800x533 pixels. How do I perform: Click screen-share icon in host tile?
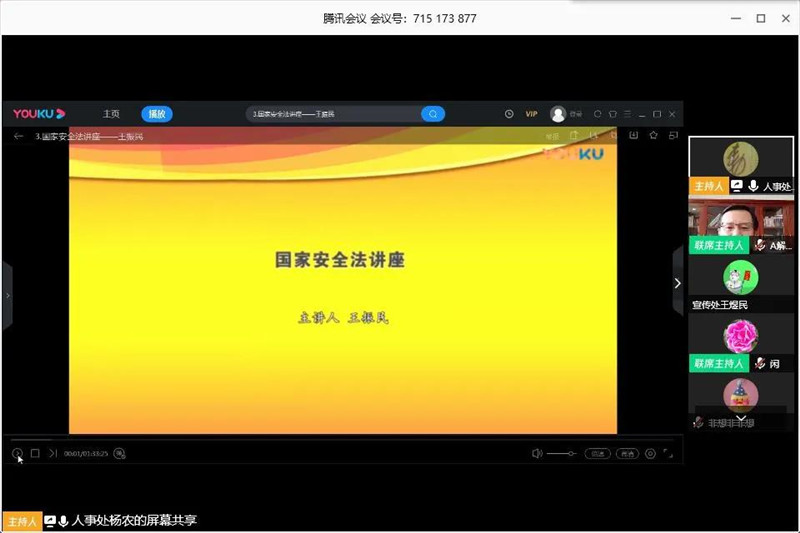tap(736, 186)
